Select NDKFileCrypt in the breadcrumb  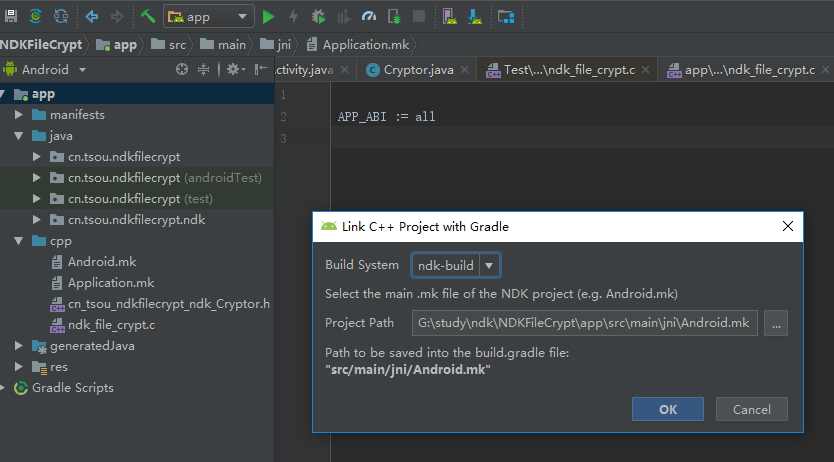pyautogui.click(x=41, y=45)
